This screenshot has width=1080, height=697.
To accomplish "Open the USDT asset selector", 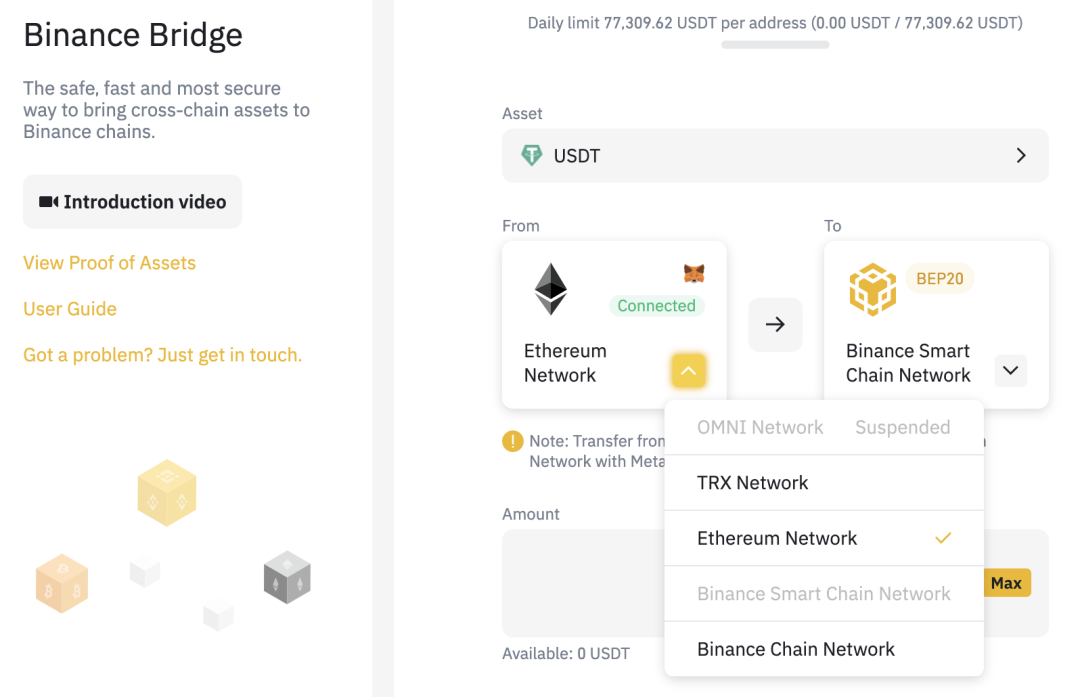I will [775, 155].
